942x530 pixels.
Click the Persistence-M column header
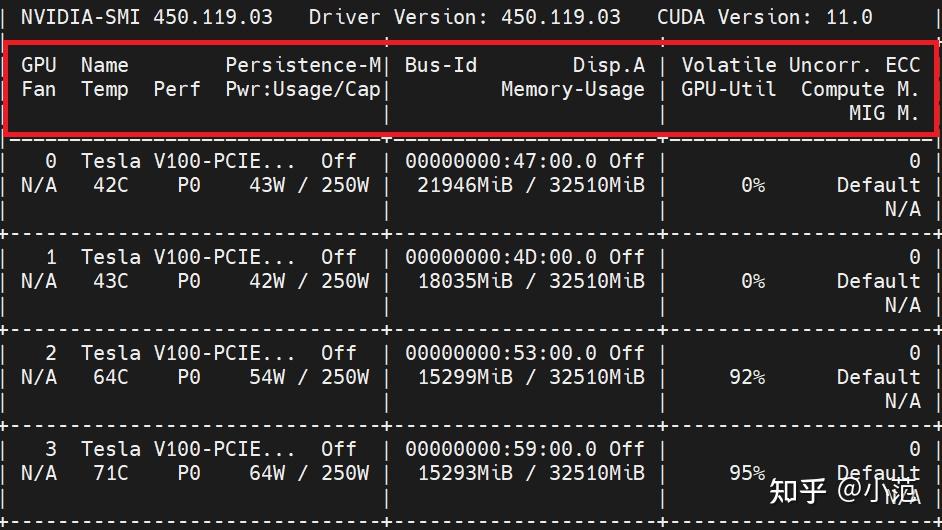303,65
